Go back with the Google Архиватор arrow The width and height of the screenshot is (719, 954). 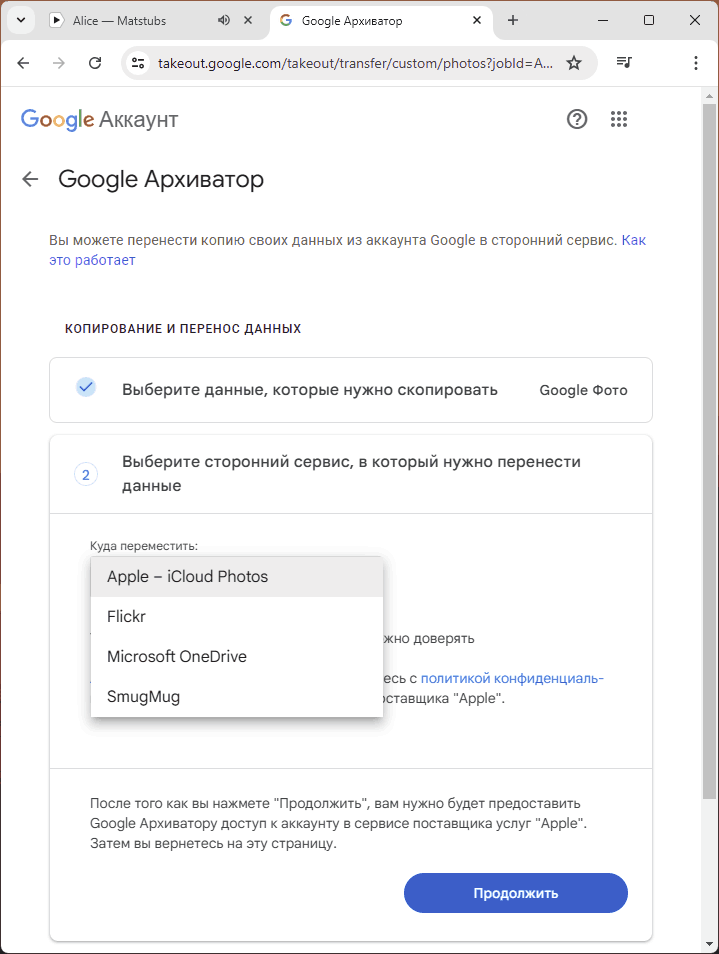pyautogui.click(x=30, y=179)
